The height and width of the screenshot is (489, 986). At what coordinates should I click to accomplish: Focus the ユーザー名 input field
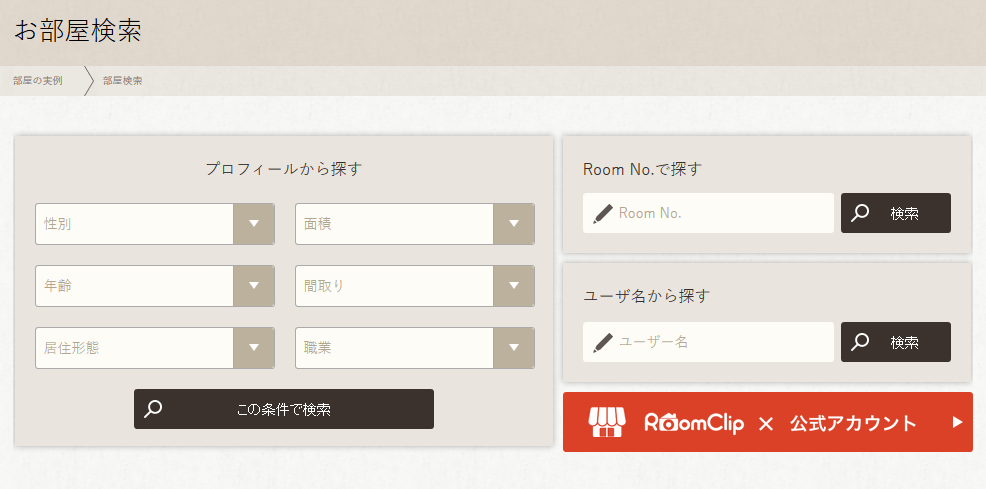click(722, 342)
